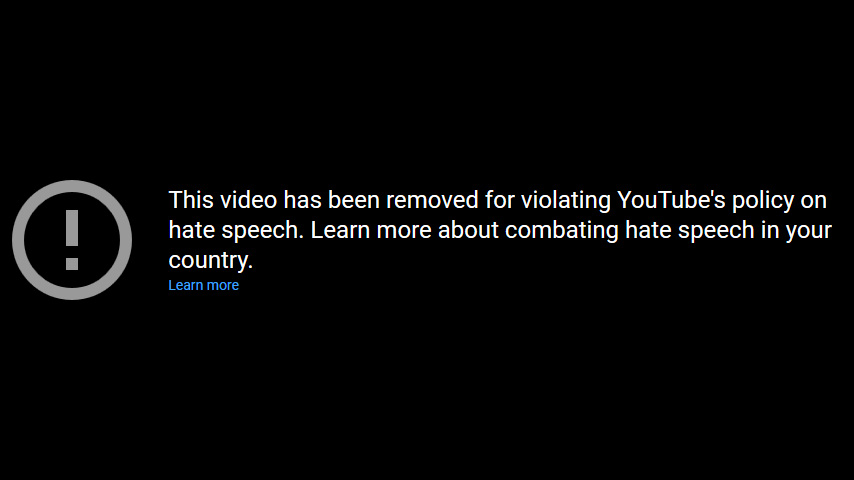This screenshot has height=480, width=854.
Task: Click the outer ring of the warning icon
Action: (x=17, y=240)
